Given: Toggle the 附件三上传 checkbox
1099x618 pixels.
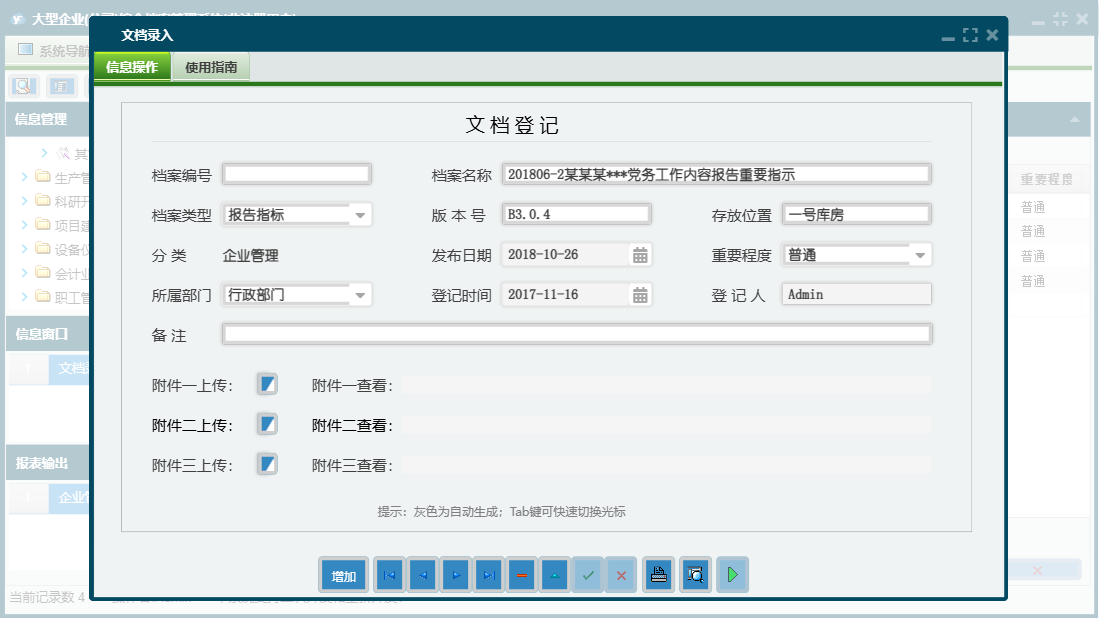Looking at the screenshot, I should point(266,463).
